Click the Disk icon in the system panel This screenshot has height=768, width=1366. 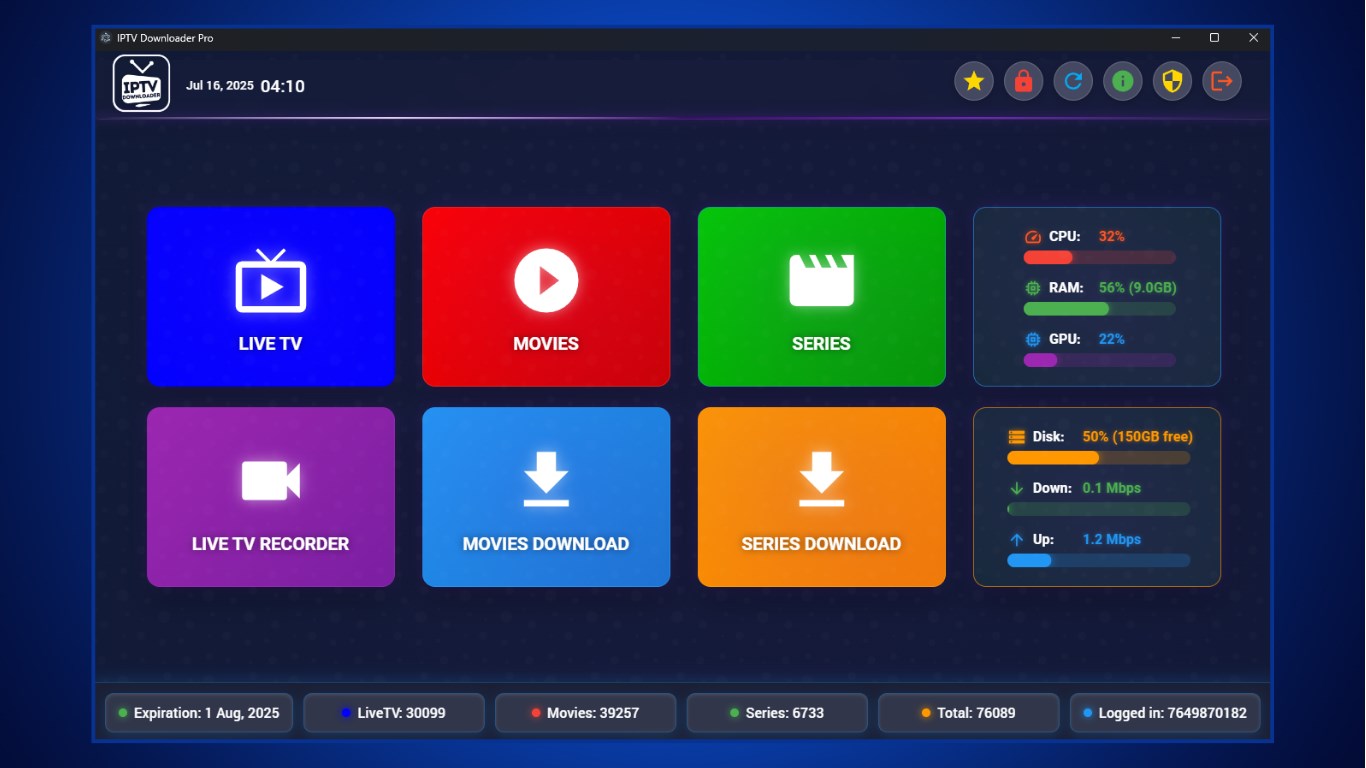pyautogui.click(x=1017, y=436)
